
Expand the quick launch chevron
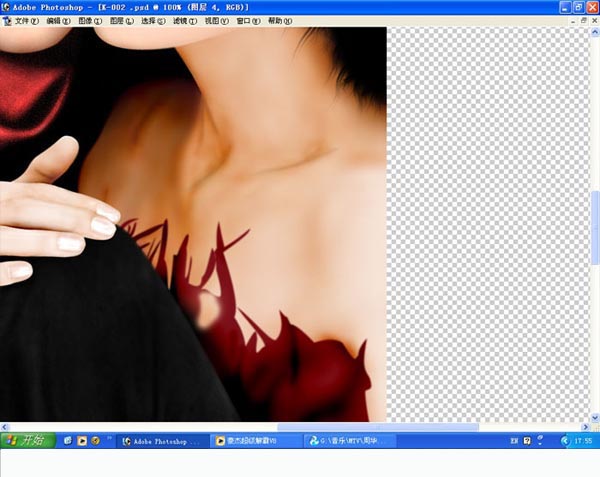coord(109,438)
